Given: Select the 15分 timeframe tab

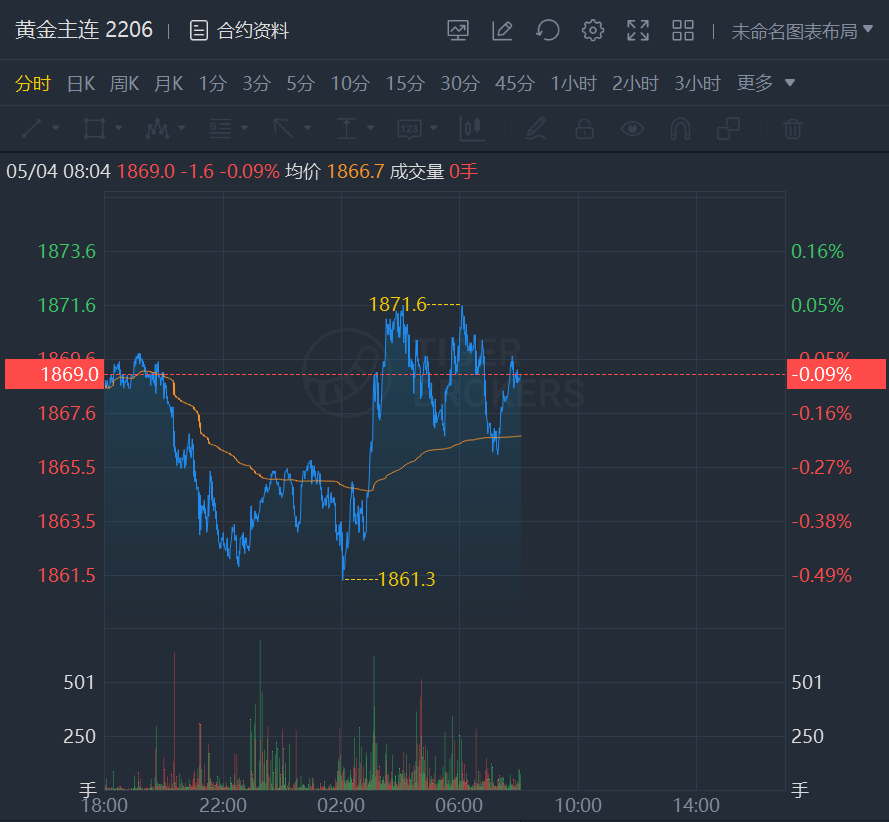Looking at the screenshot, I should (405, 83).
